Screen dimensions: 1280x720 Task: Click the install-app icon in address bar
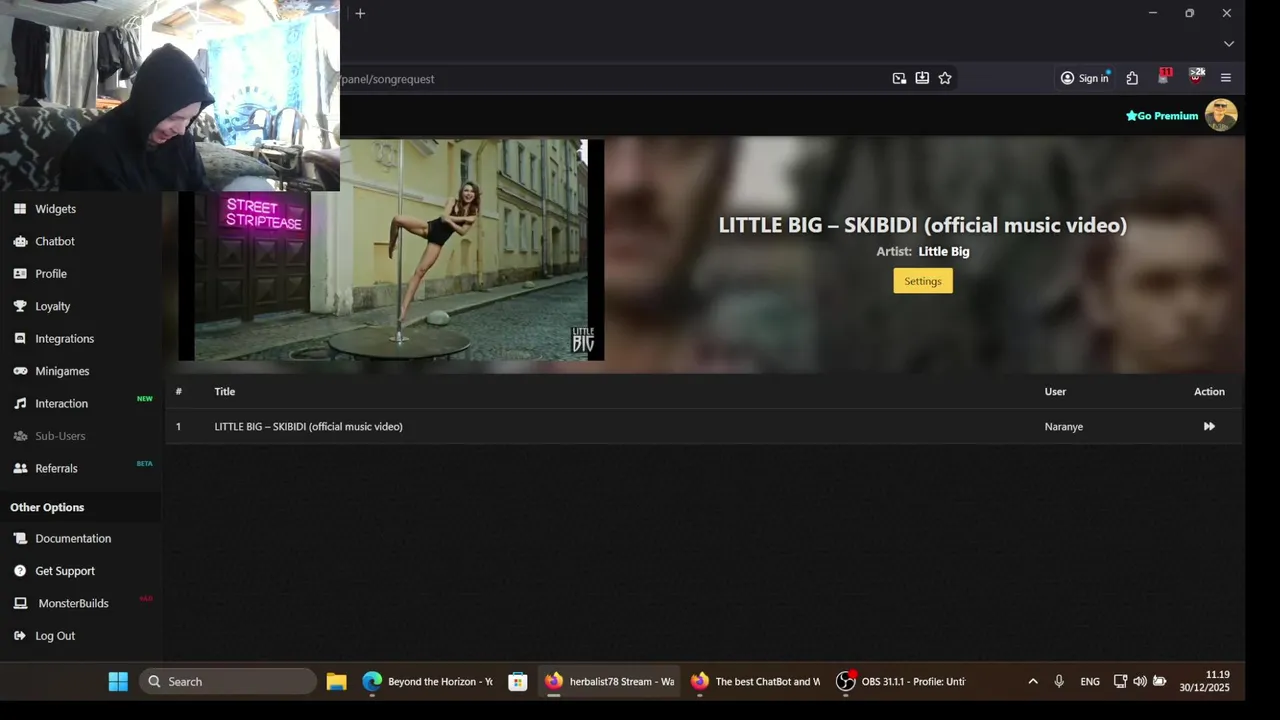922,78
